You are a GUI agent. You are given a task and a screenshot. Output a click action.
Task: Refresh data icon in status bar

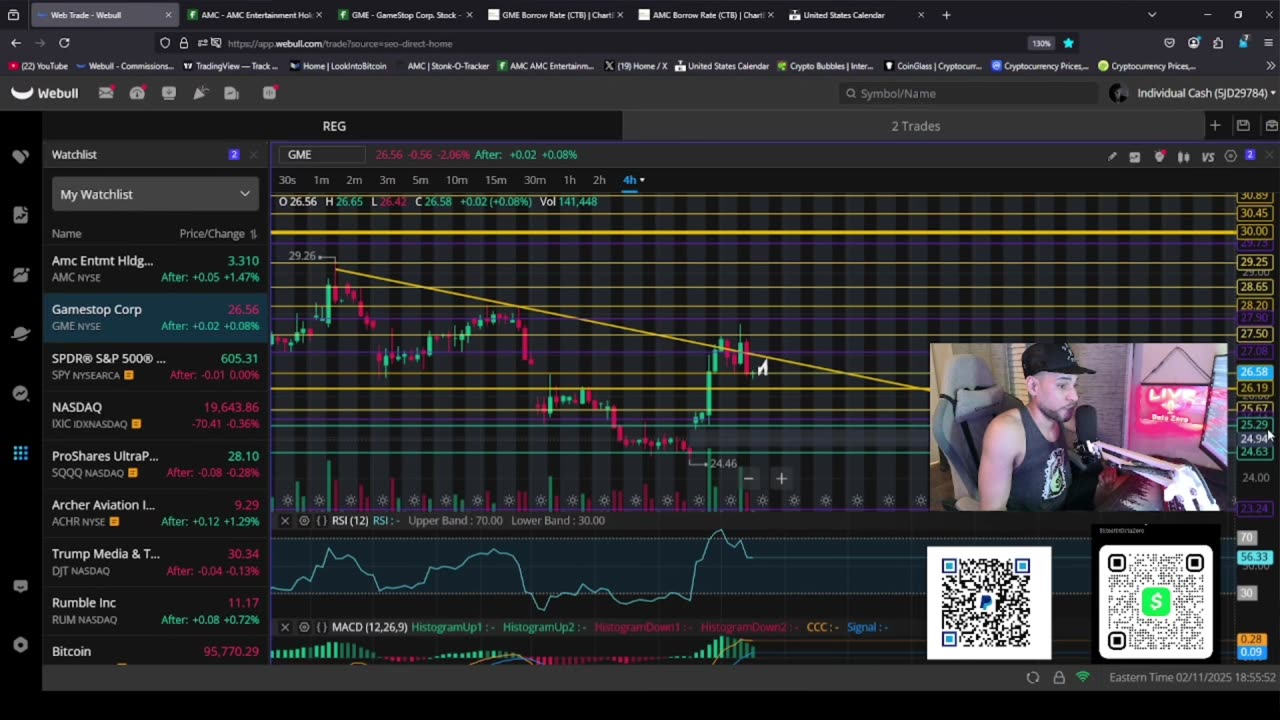tap(1033, 677)
